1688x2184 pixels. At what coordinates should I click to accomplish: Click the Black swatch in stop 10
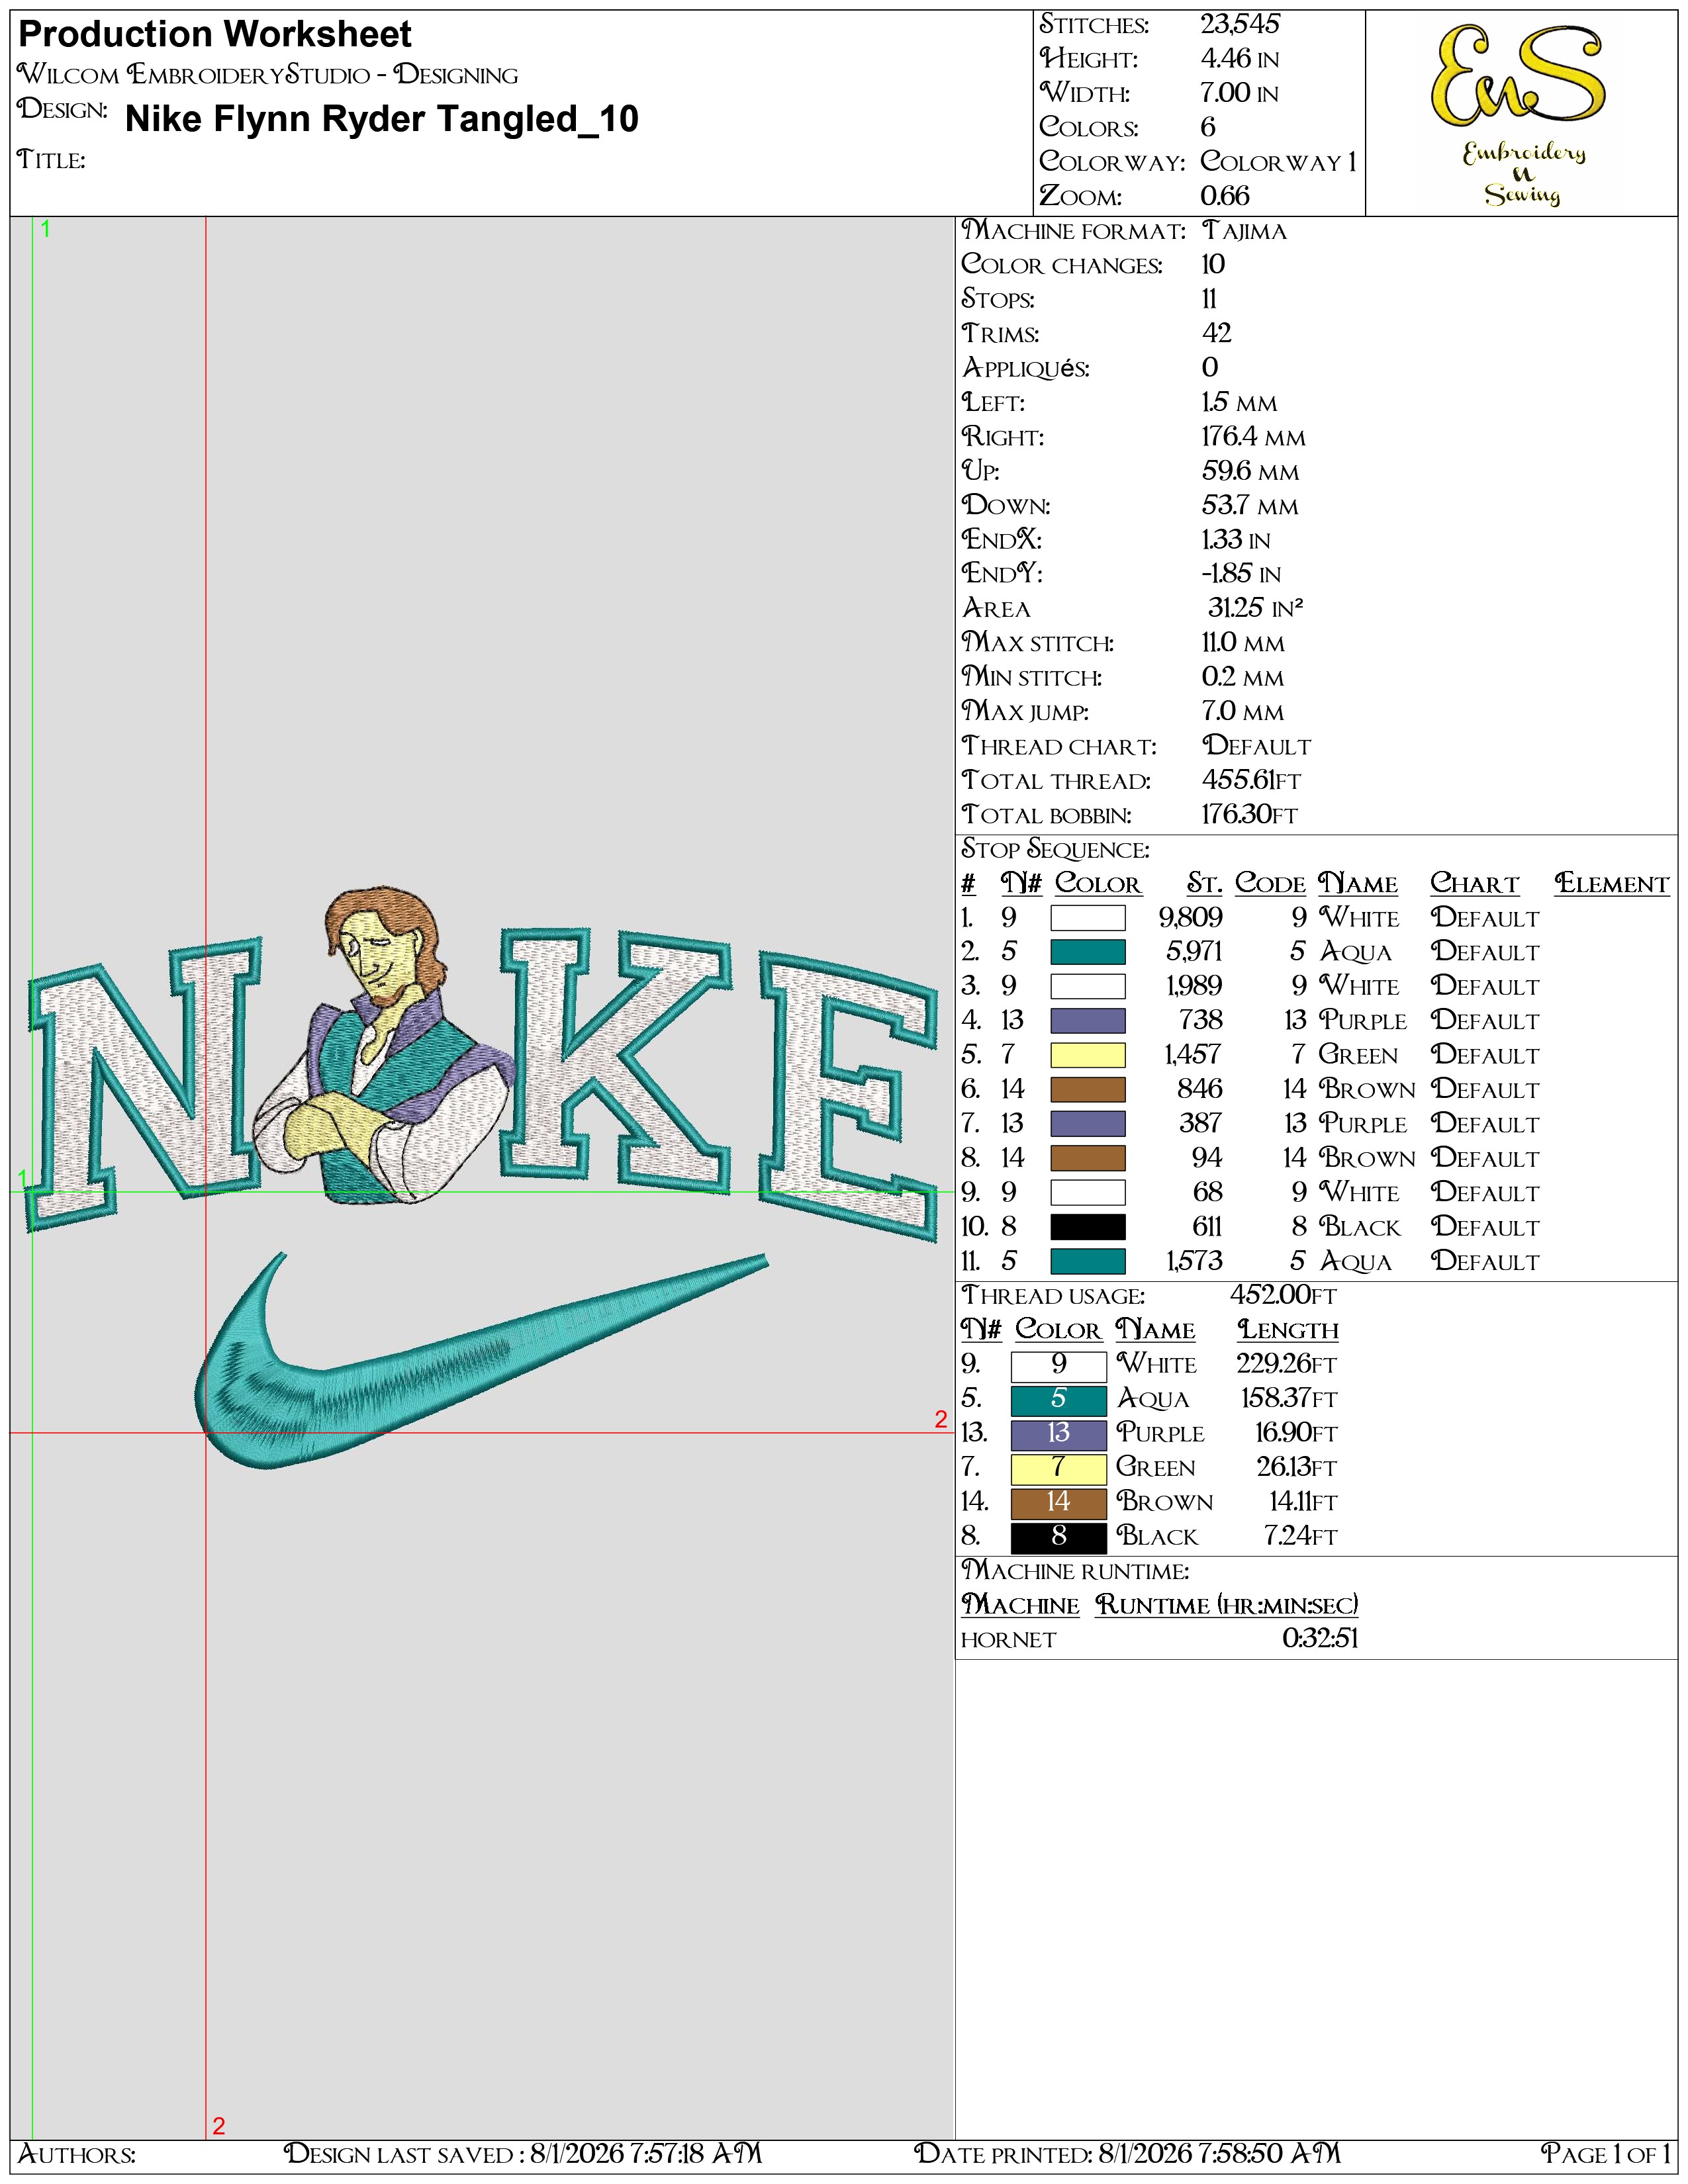point(1087,1227)
